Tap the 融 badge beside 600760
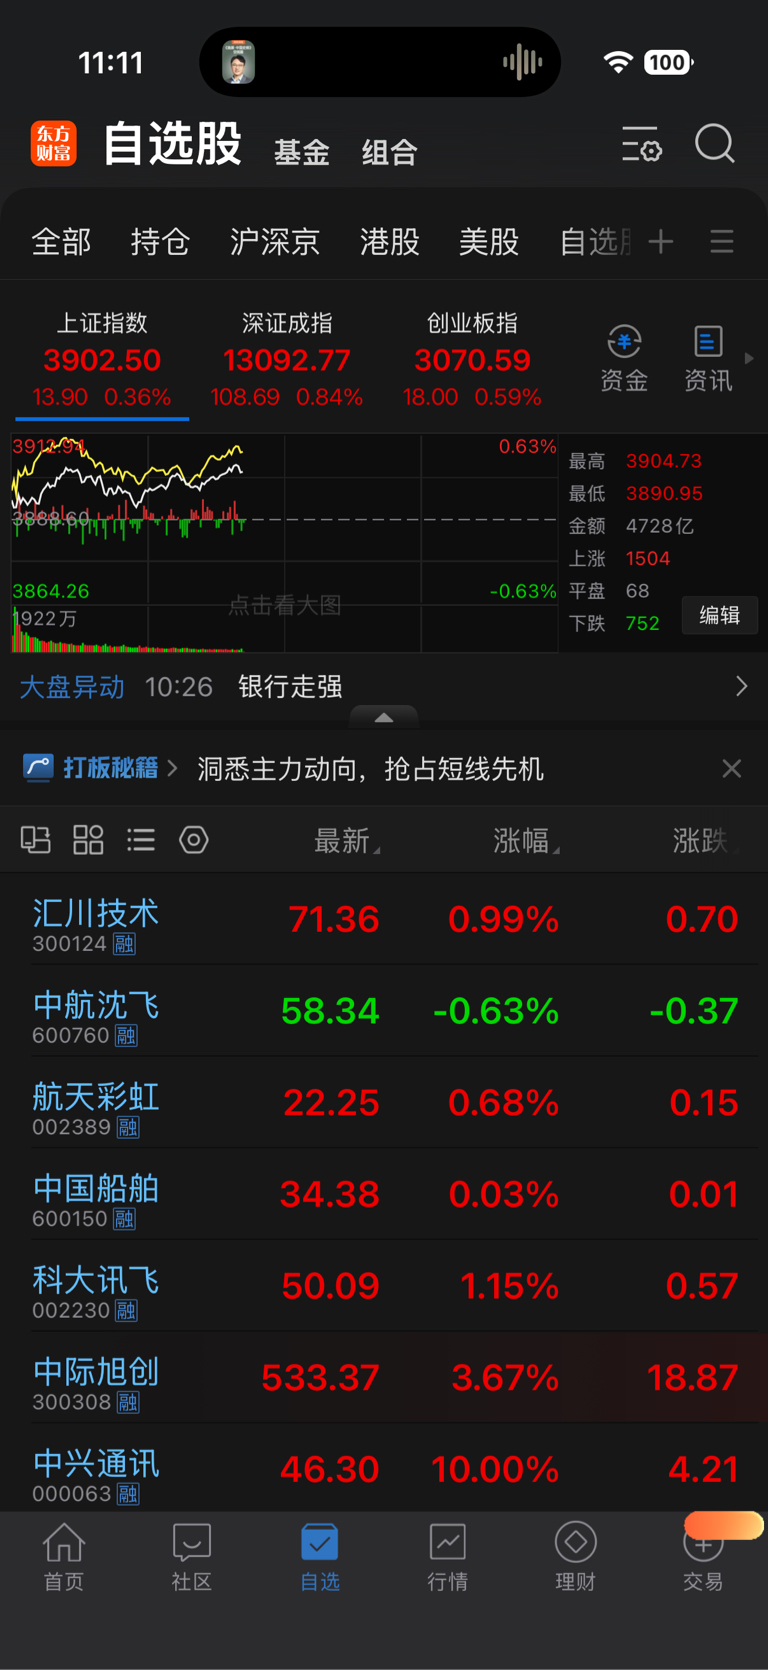Viewport: 768px width, 1670px height. coord(126,1036)
